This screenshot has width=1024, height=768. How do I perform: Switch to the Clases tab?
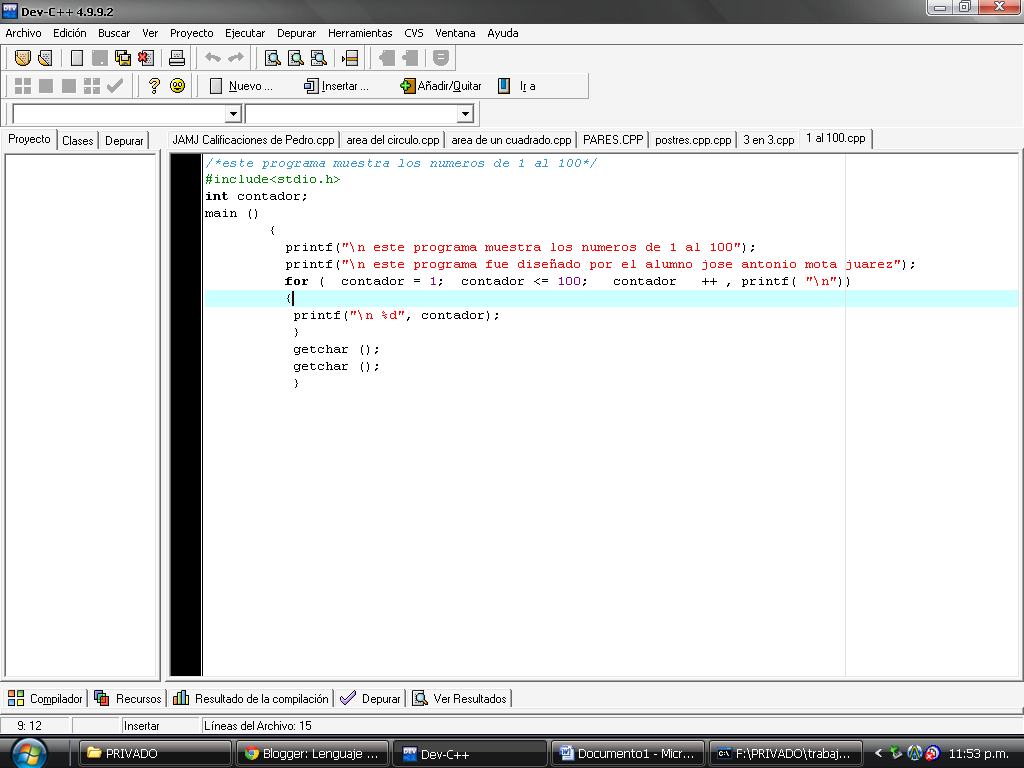point(77,140)
